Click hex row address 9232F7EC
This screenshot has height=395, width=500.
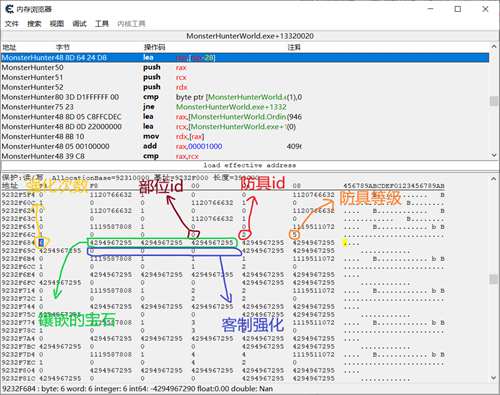pos(18,363)
